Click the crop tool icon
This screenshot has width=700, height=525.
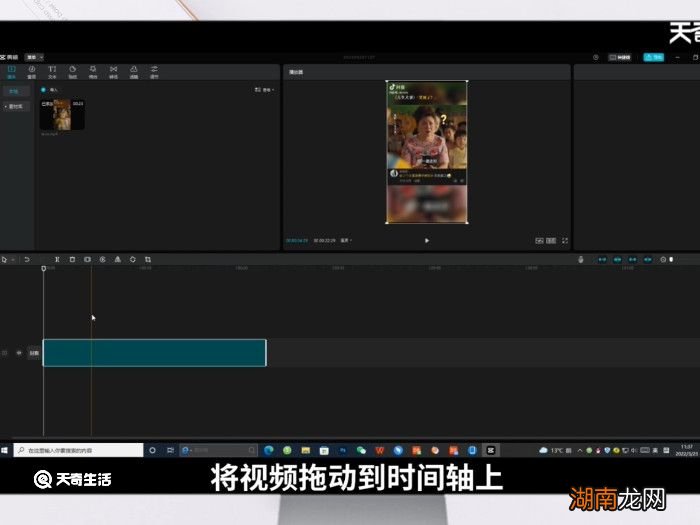point(148,259)
